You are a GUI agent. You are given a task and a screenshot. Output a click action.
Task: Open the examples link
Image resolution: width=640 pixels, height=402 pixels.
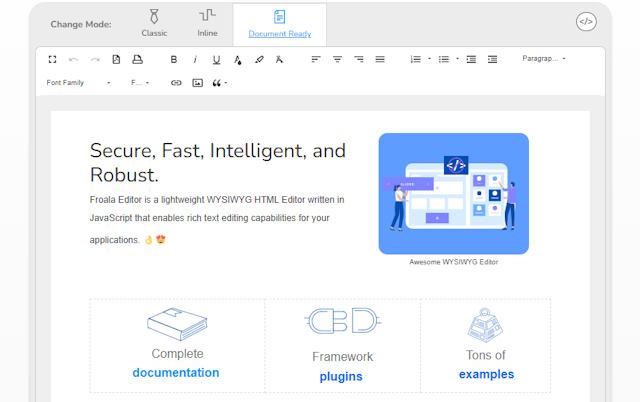(x=486, y=374)
